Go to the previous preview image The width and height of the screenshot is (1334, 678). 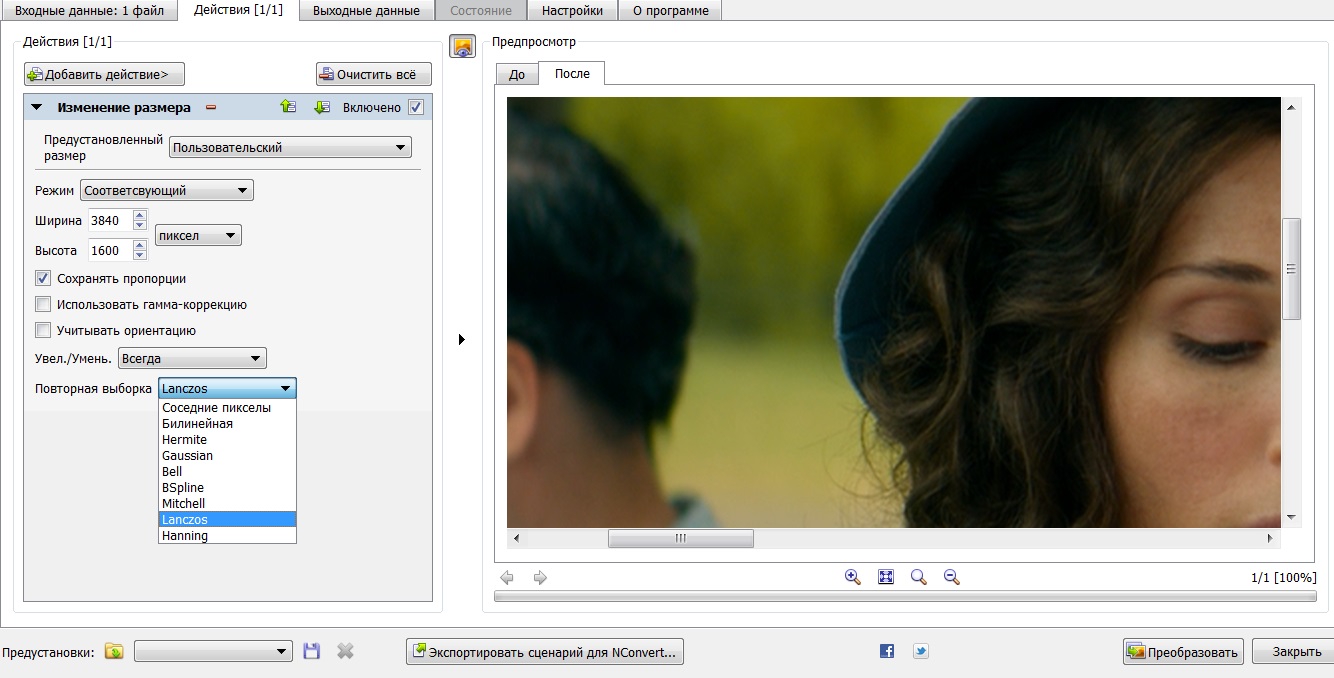pyautogui.click(x=507, y=577)
